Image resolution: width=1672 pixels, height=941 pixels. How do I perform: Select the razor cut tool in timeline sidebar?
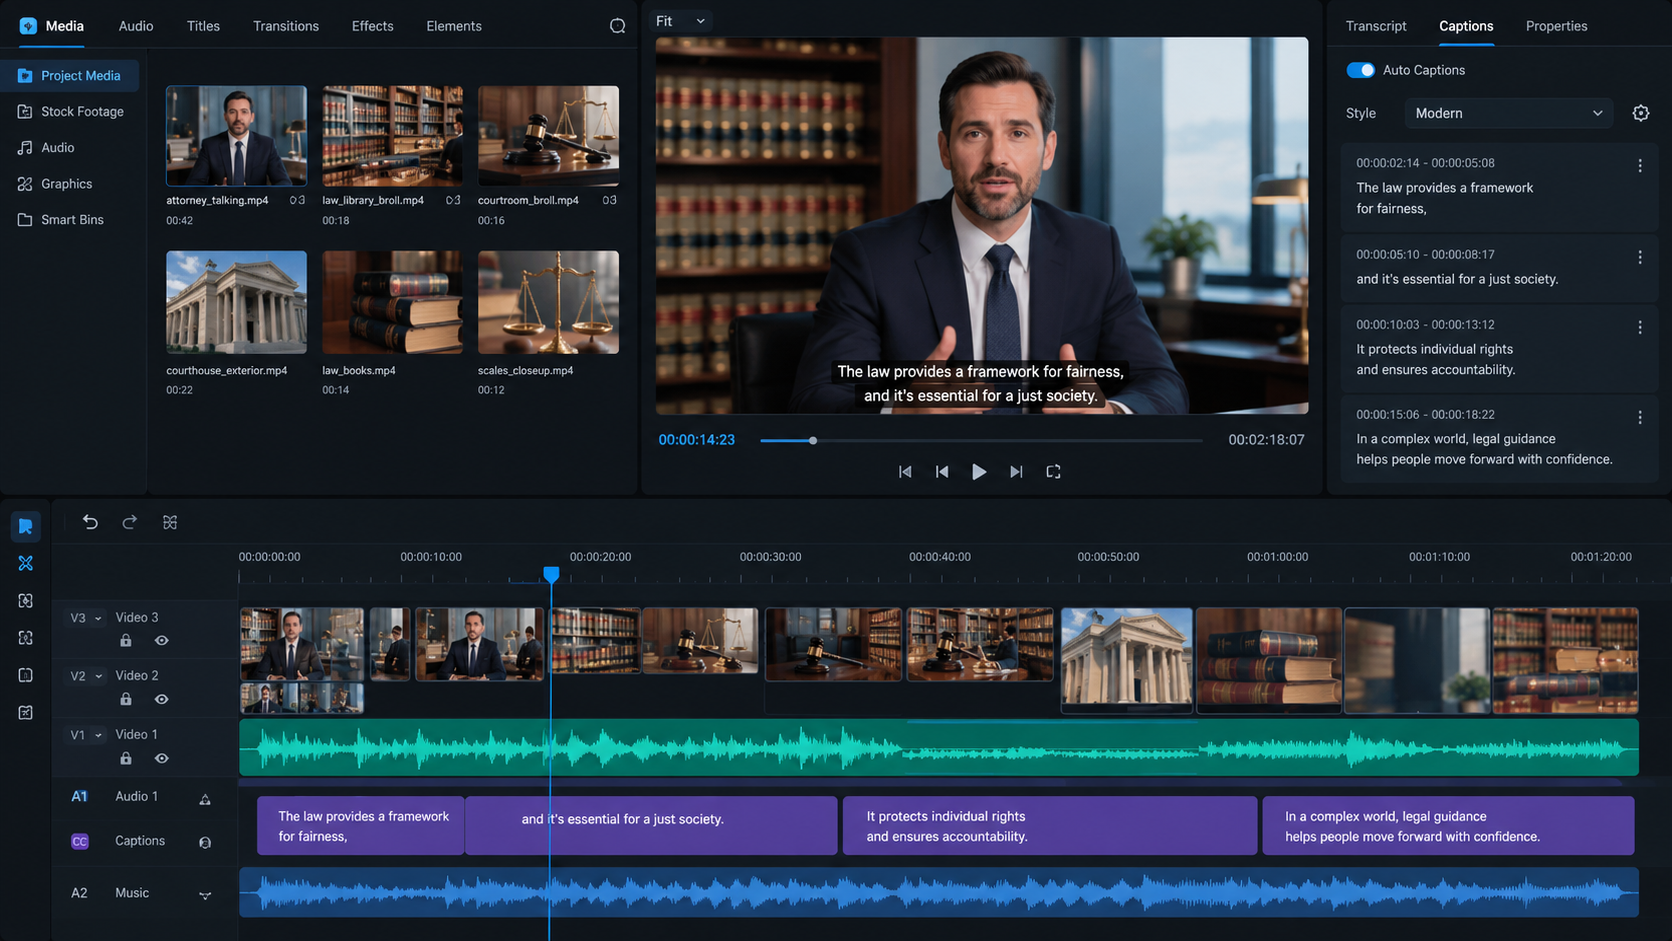[26, 563]
